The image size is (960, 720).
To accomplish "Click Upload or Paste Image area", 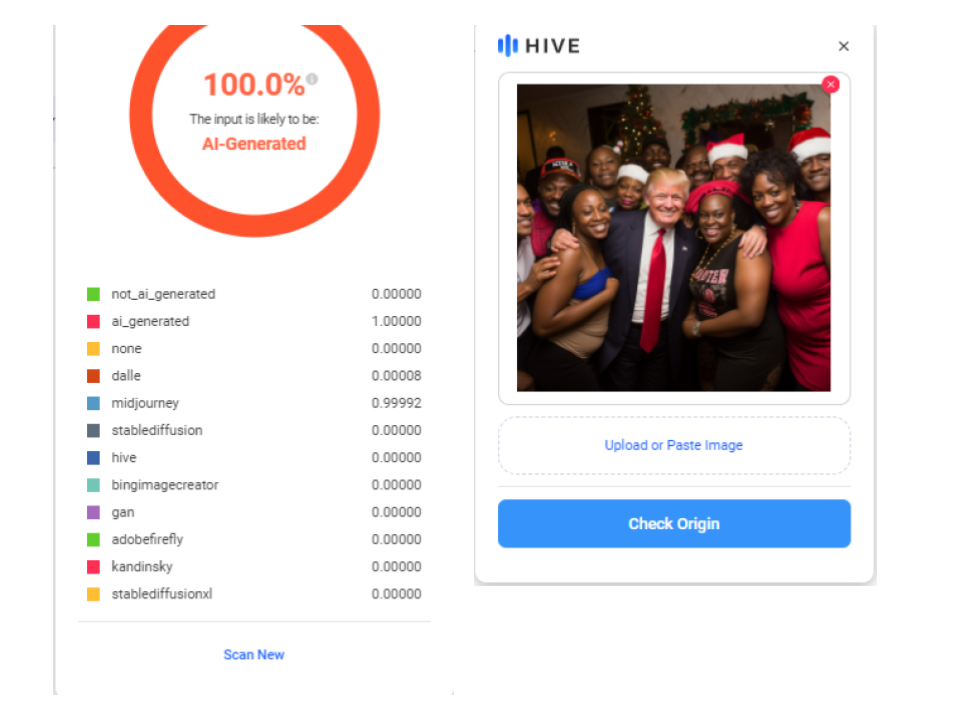I will tap(674, 446).
